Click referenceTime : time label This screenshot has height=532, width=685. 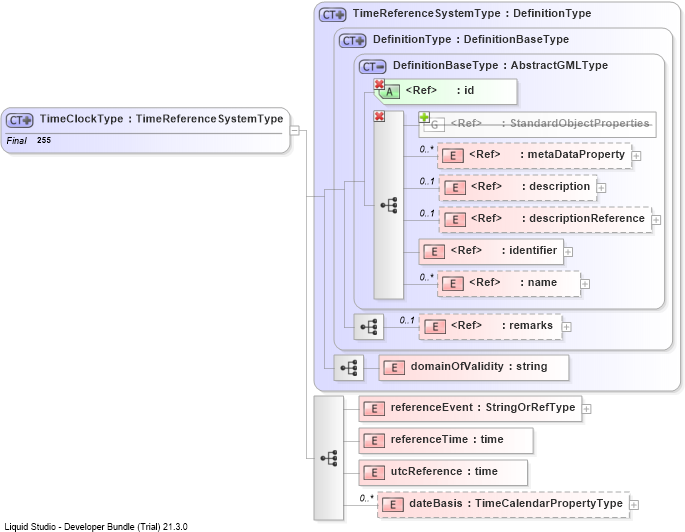coord(447,439)
